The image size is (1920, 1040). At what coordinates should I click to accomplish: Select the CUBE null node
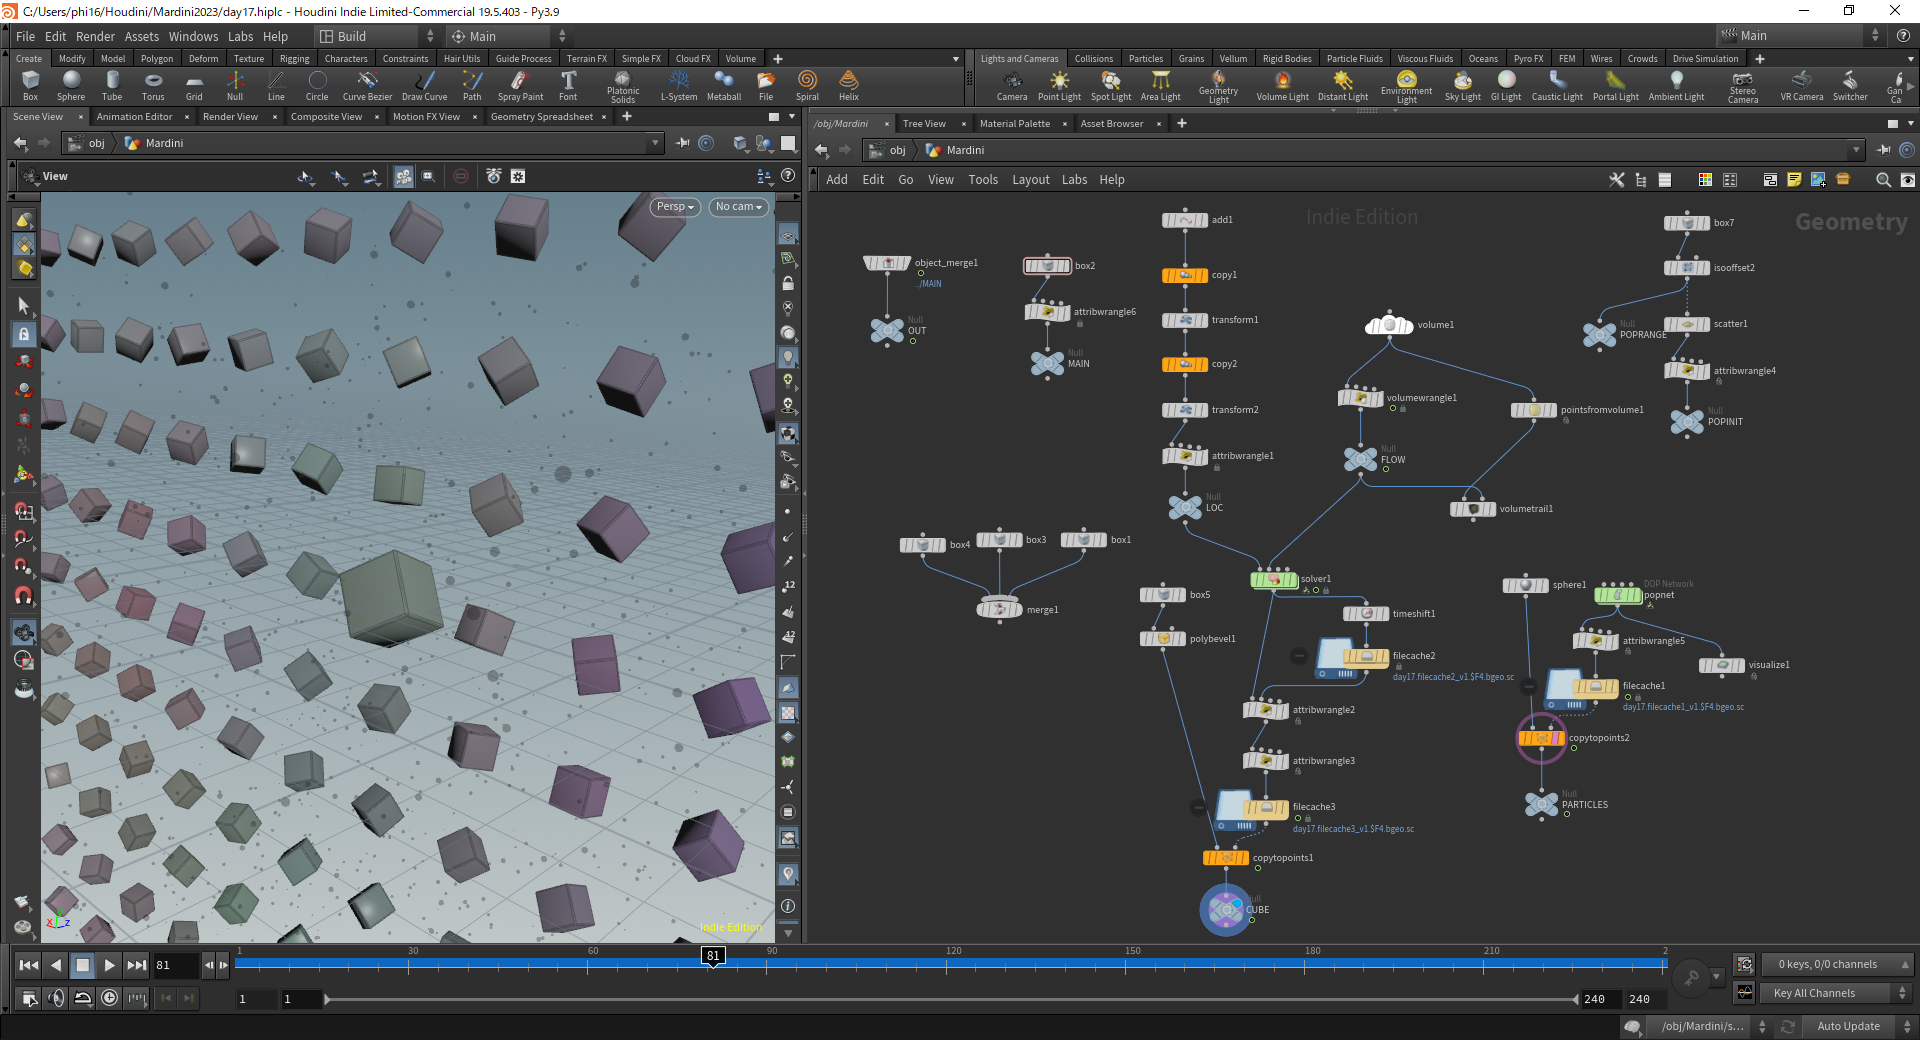pos(1226,910)
